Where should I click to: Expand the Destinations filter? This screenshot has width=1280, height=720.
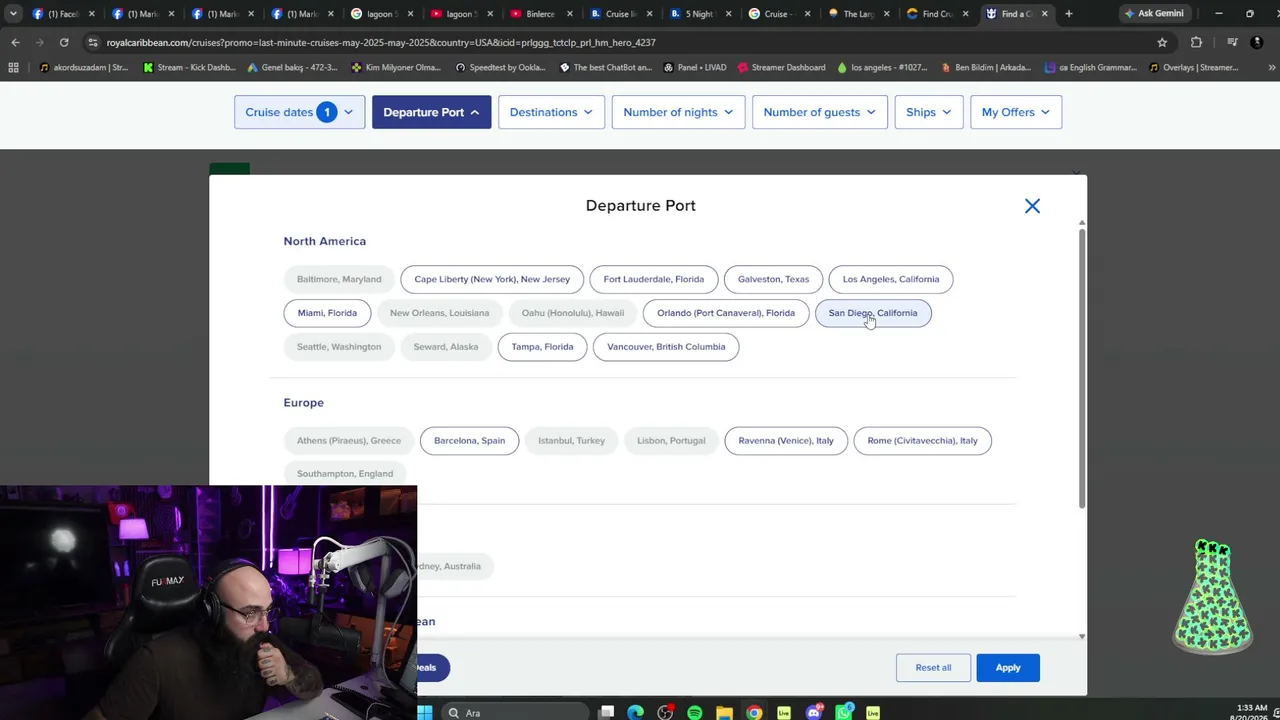click(551, 112)
